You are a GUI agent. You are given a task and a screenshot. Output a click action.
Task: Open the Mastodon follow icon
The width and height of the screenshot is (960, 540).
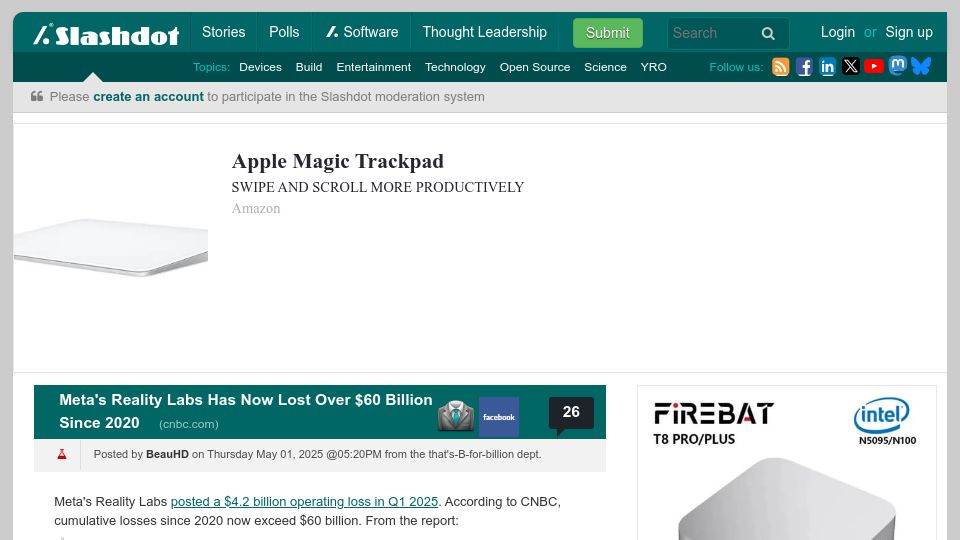[x=898, y=66]
